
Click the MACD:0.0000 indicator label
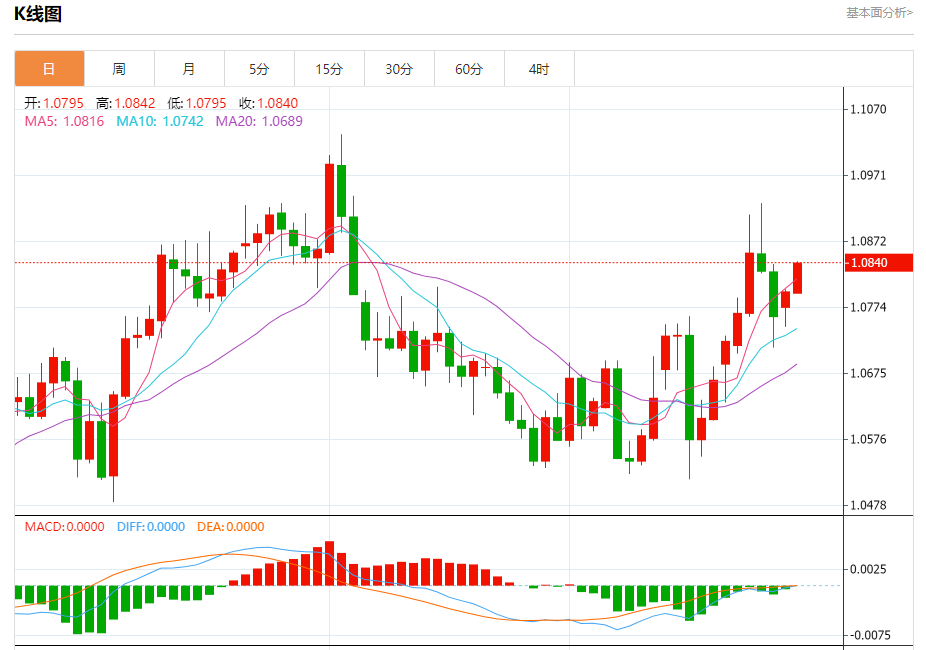pos(64,527)
